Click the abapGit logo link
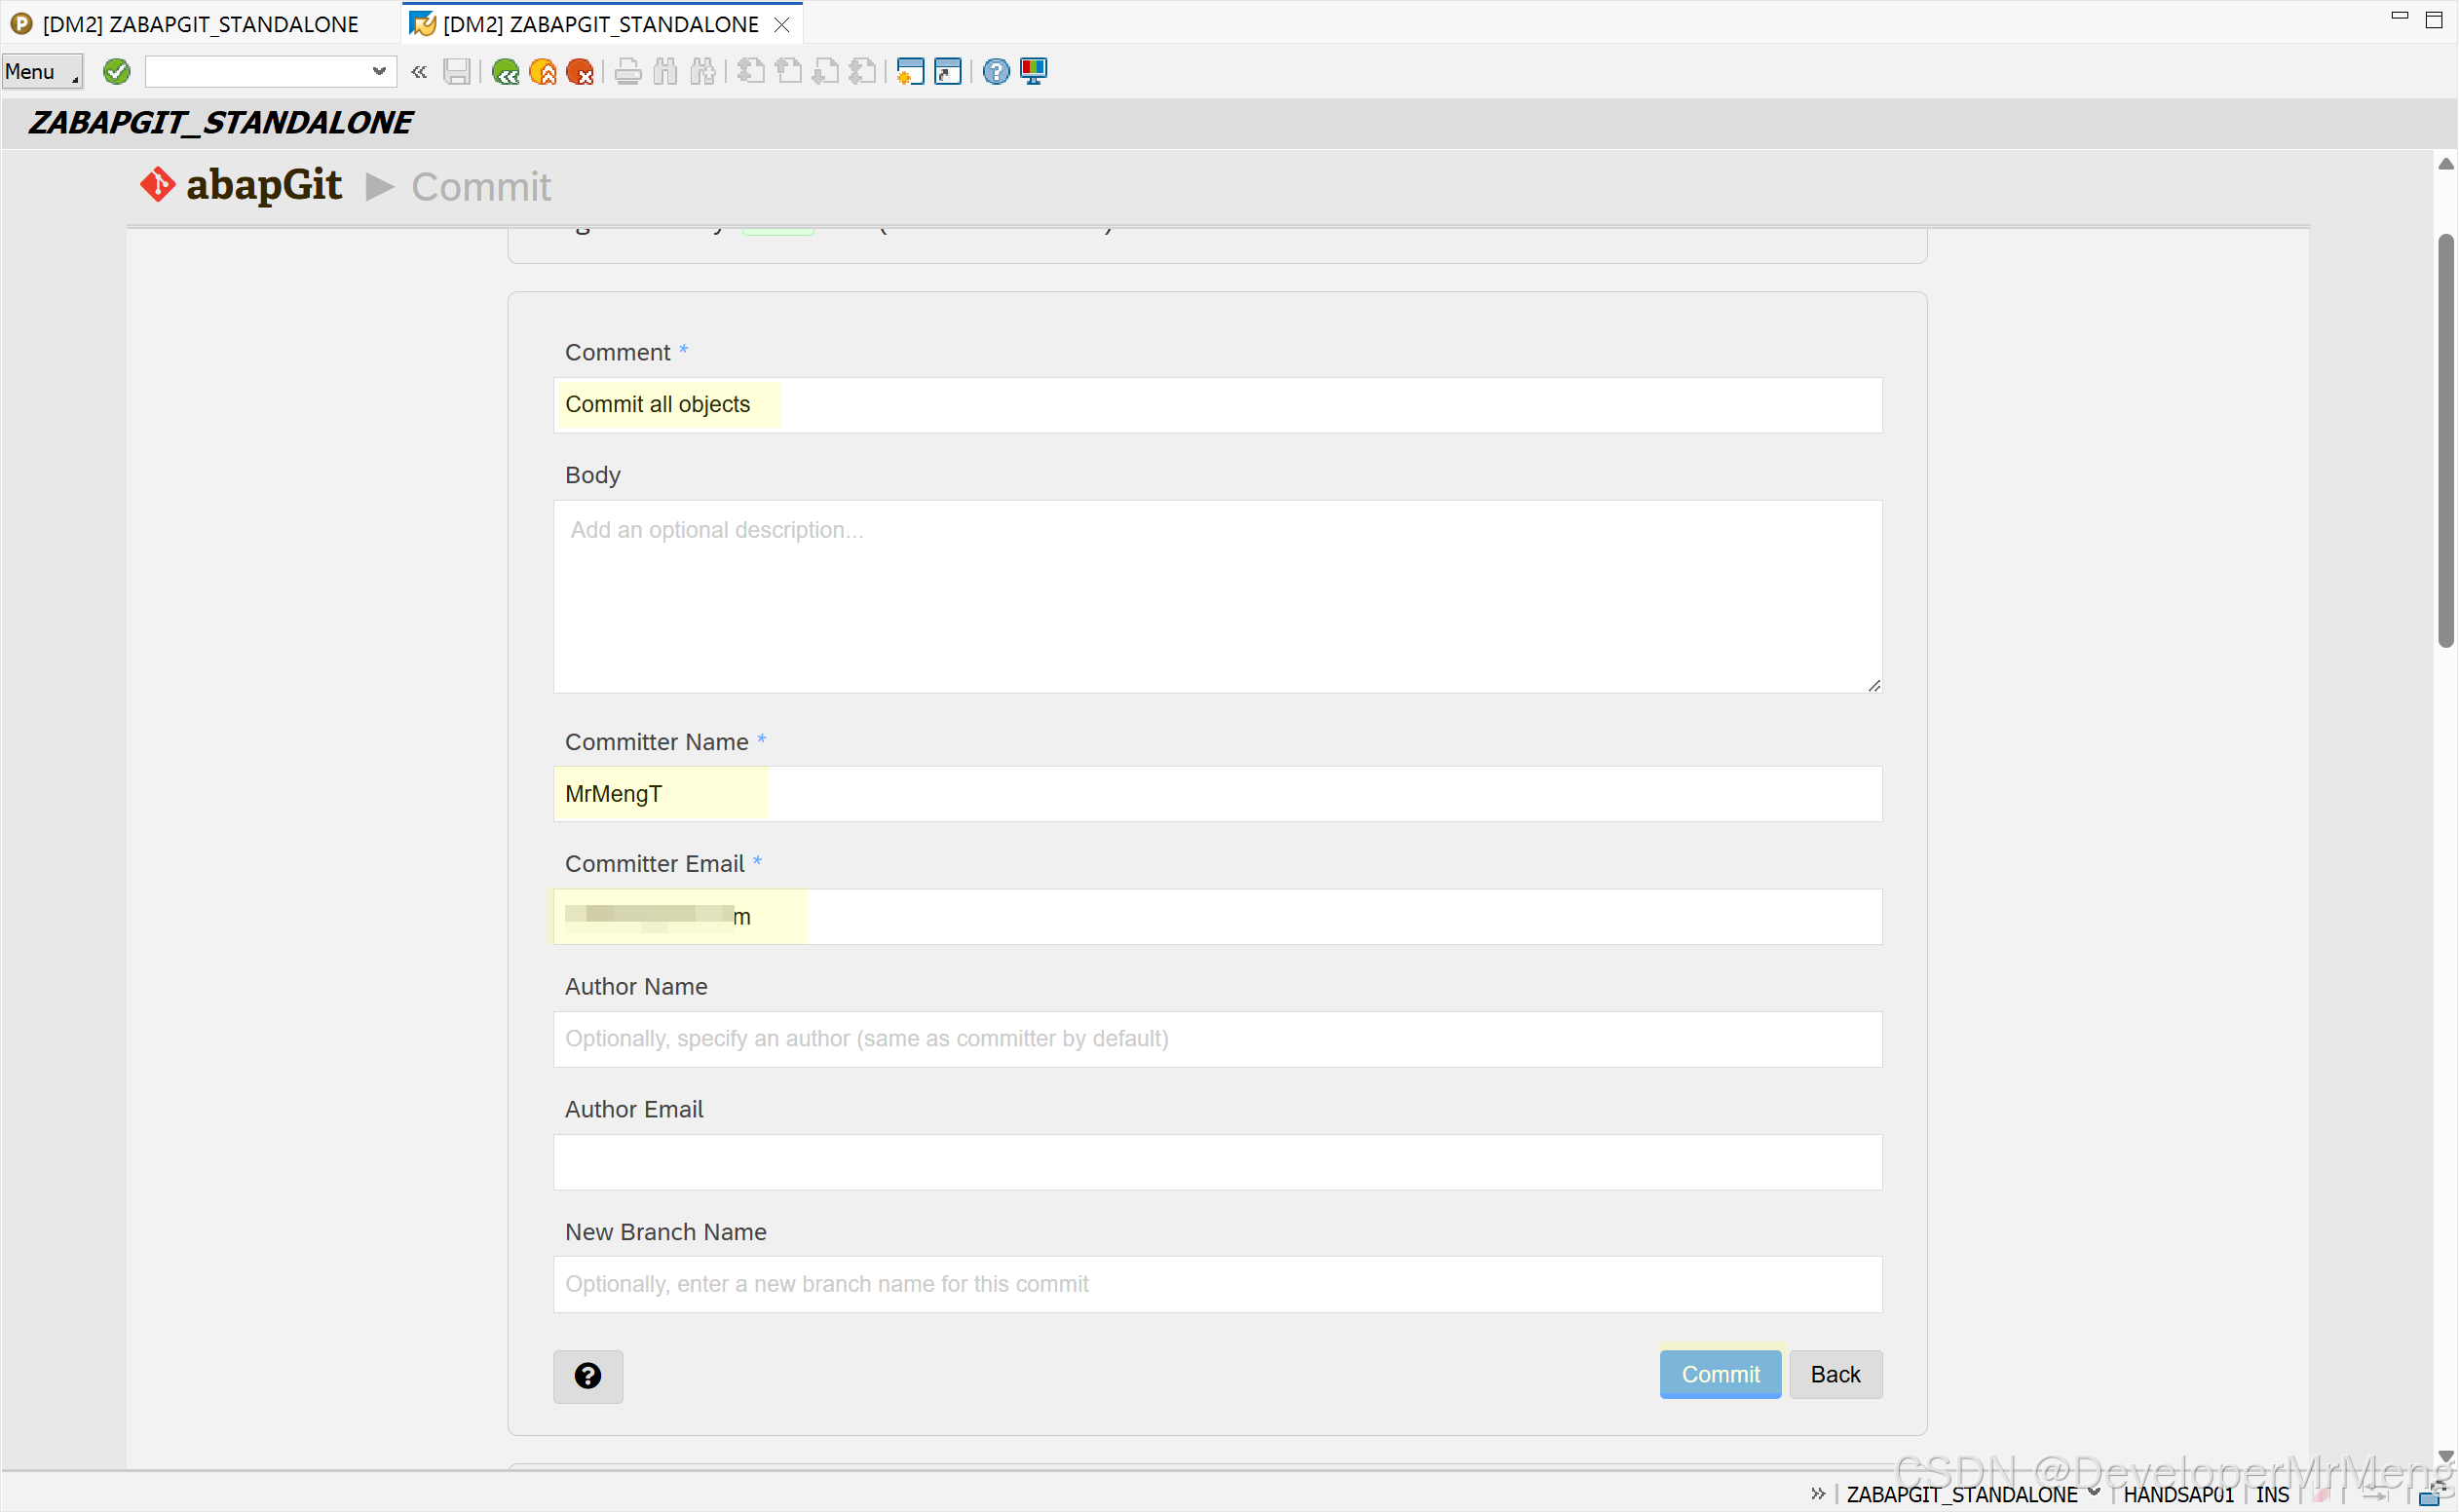2459x1512 pixels. point(242,186)
